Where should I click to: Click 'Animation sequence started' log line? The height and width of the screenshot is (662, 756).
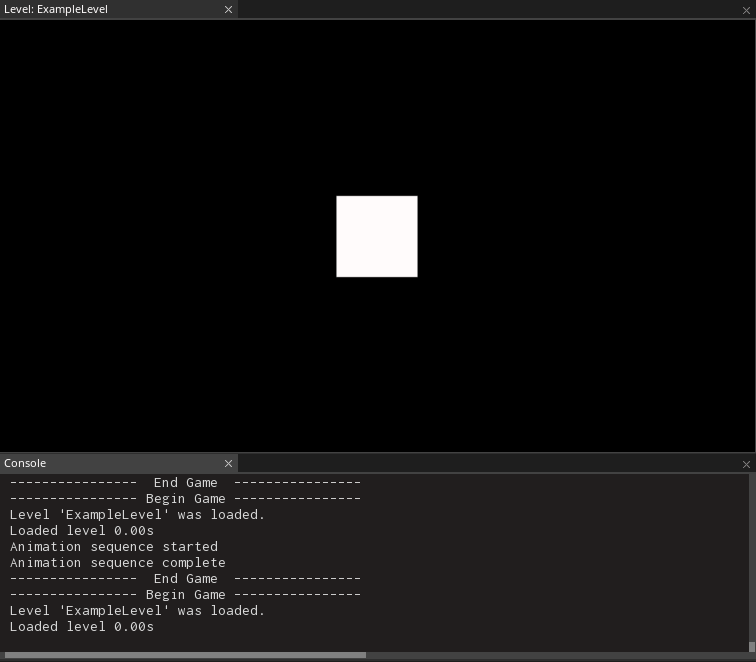click(x=114, y=547)
